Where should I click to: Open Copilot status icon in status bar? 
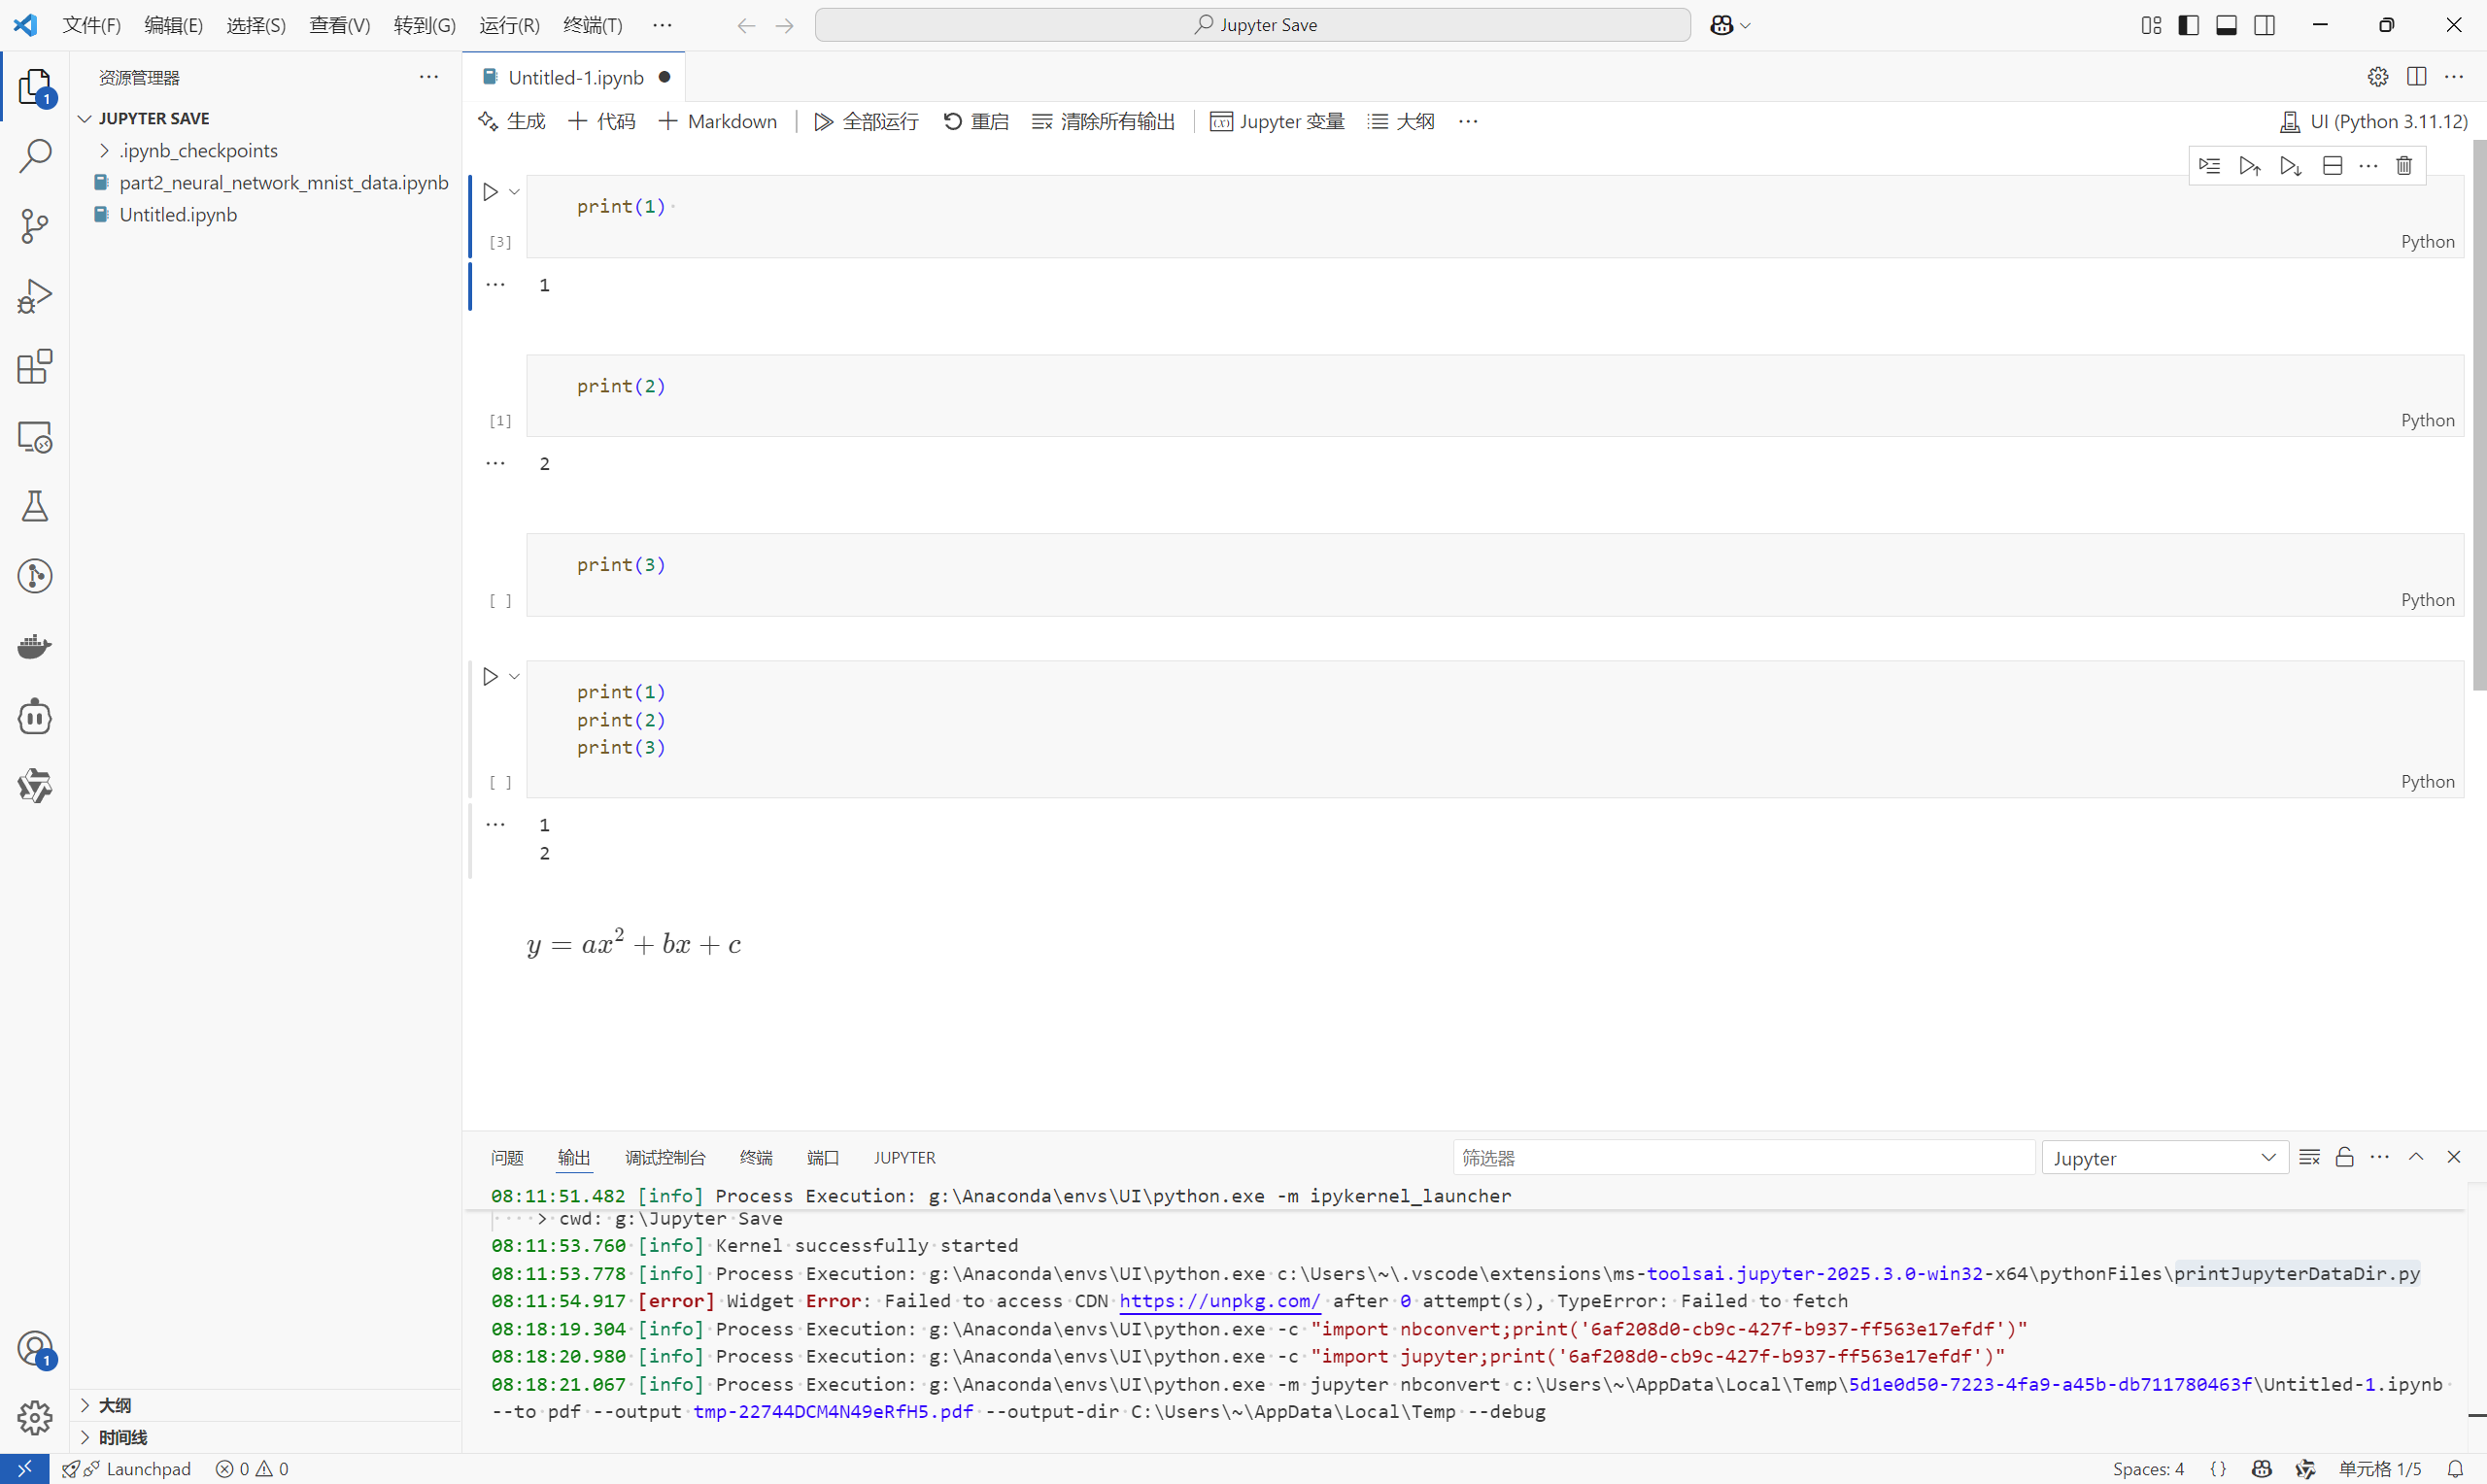(2262, 1469)
